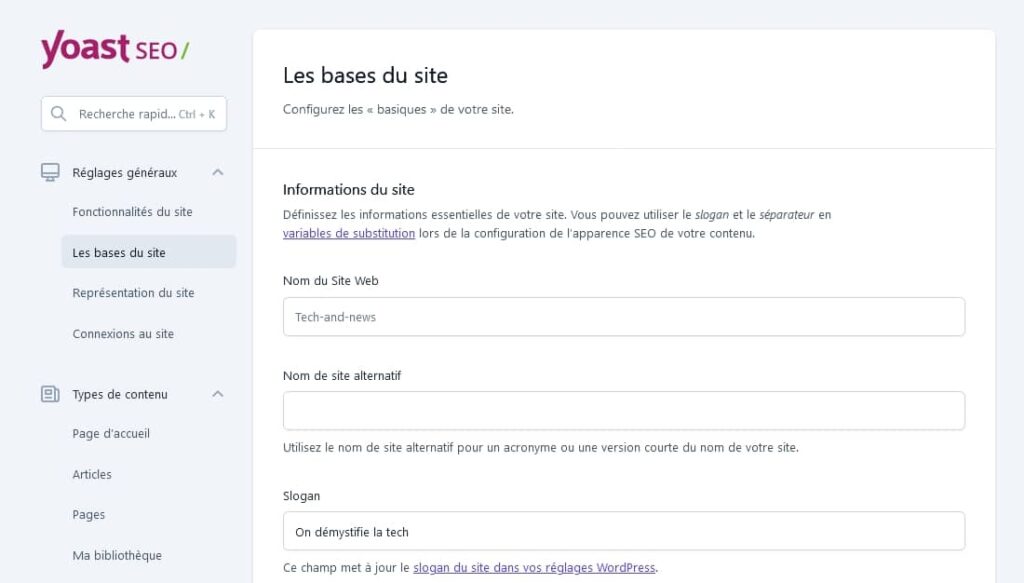This screenshot has height=583, width=1024.
Task: Click the Nom de site alternatif field
Action: coord(624,410)
